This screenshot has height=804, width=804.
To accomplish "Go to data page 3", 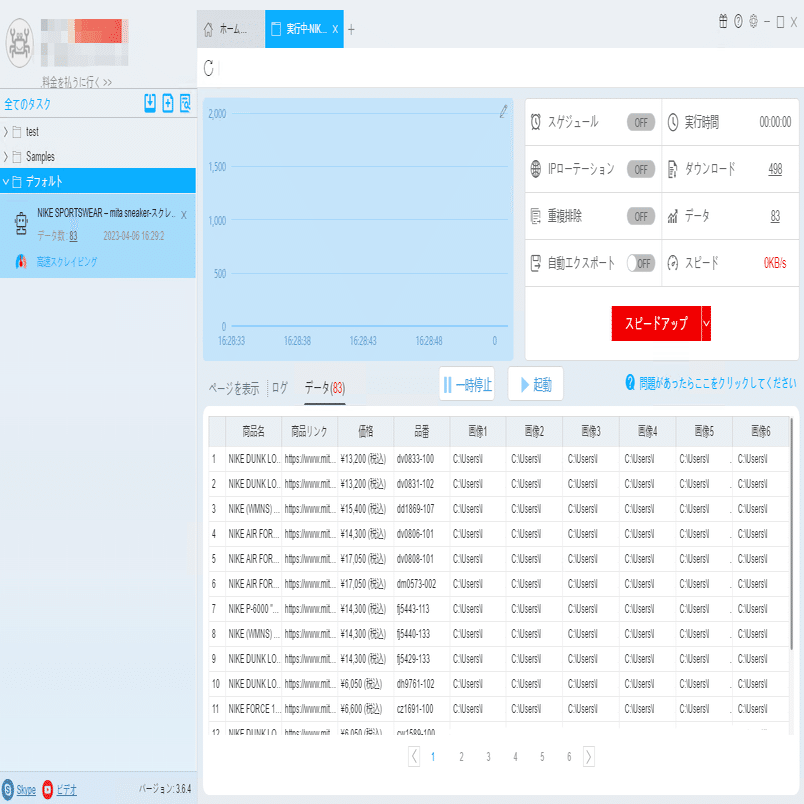I will point(488,757).
